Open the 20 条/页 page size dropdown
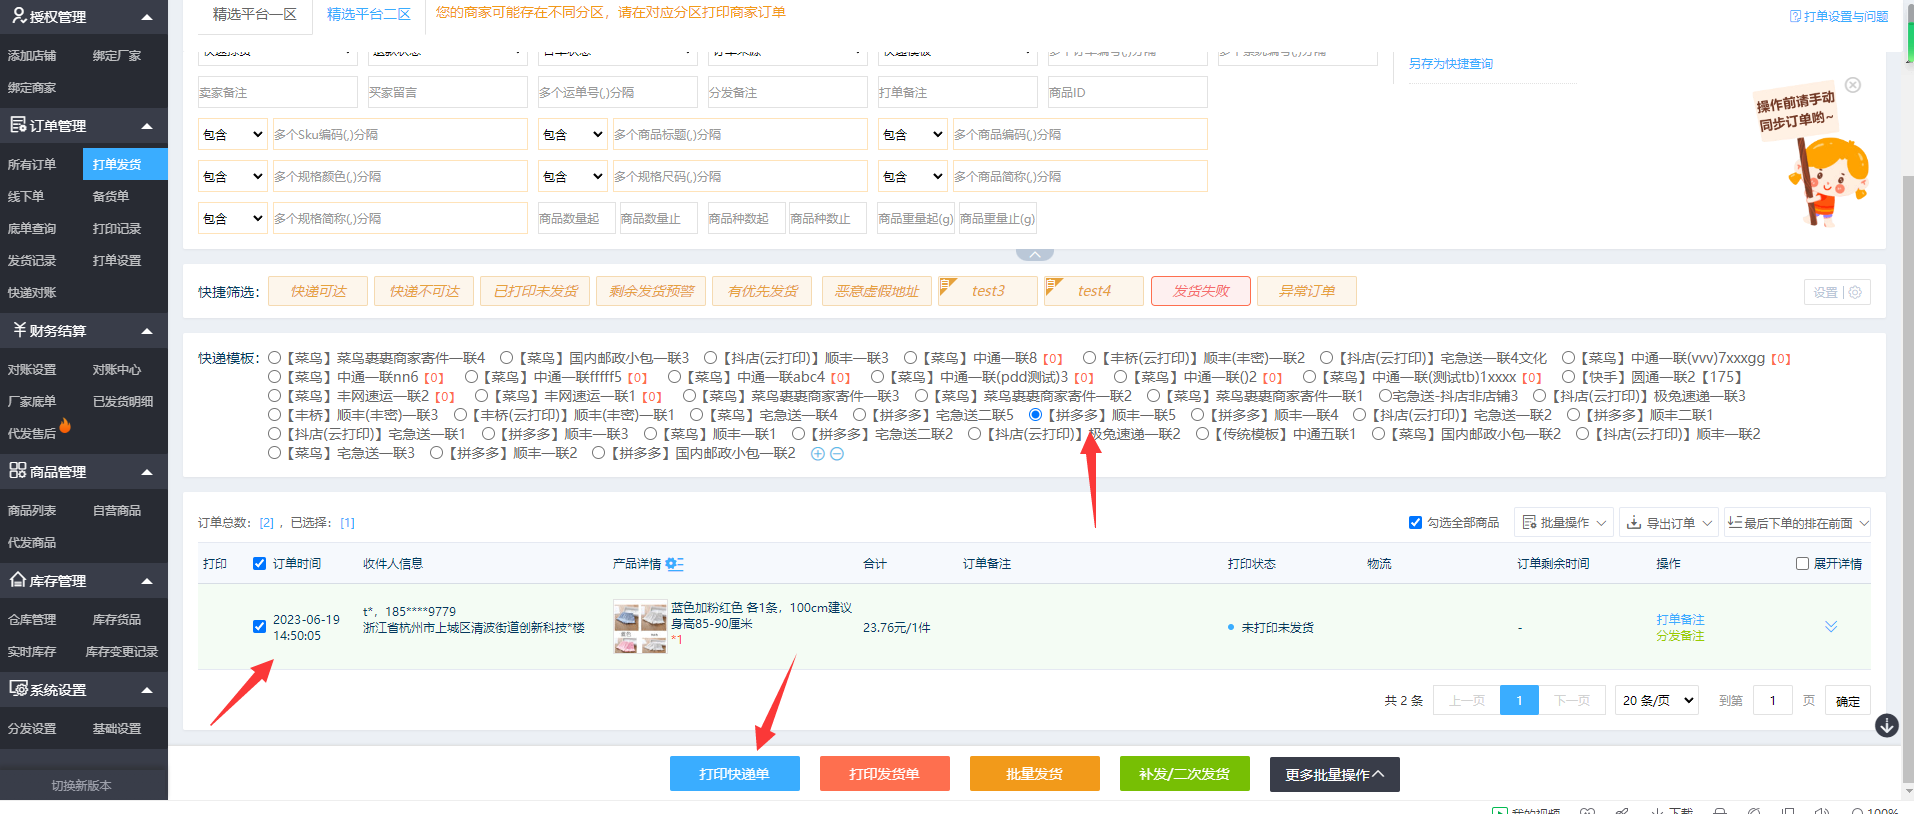This screenshot has width=1914, height=814. tap(1657, 700)
